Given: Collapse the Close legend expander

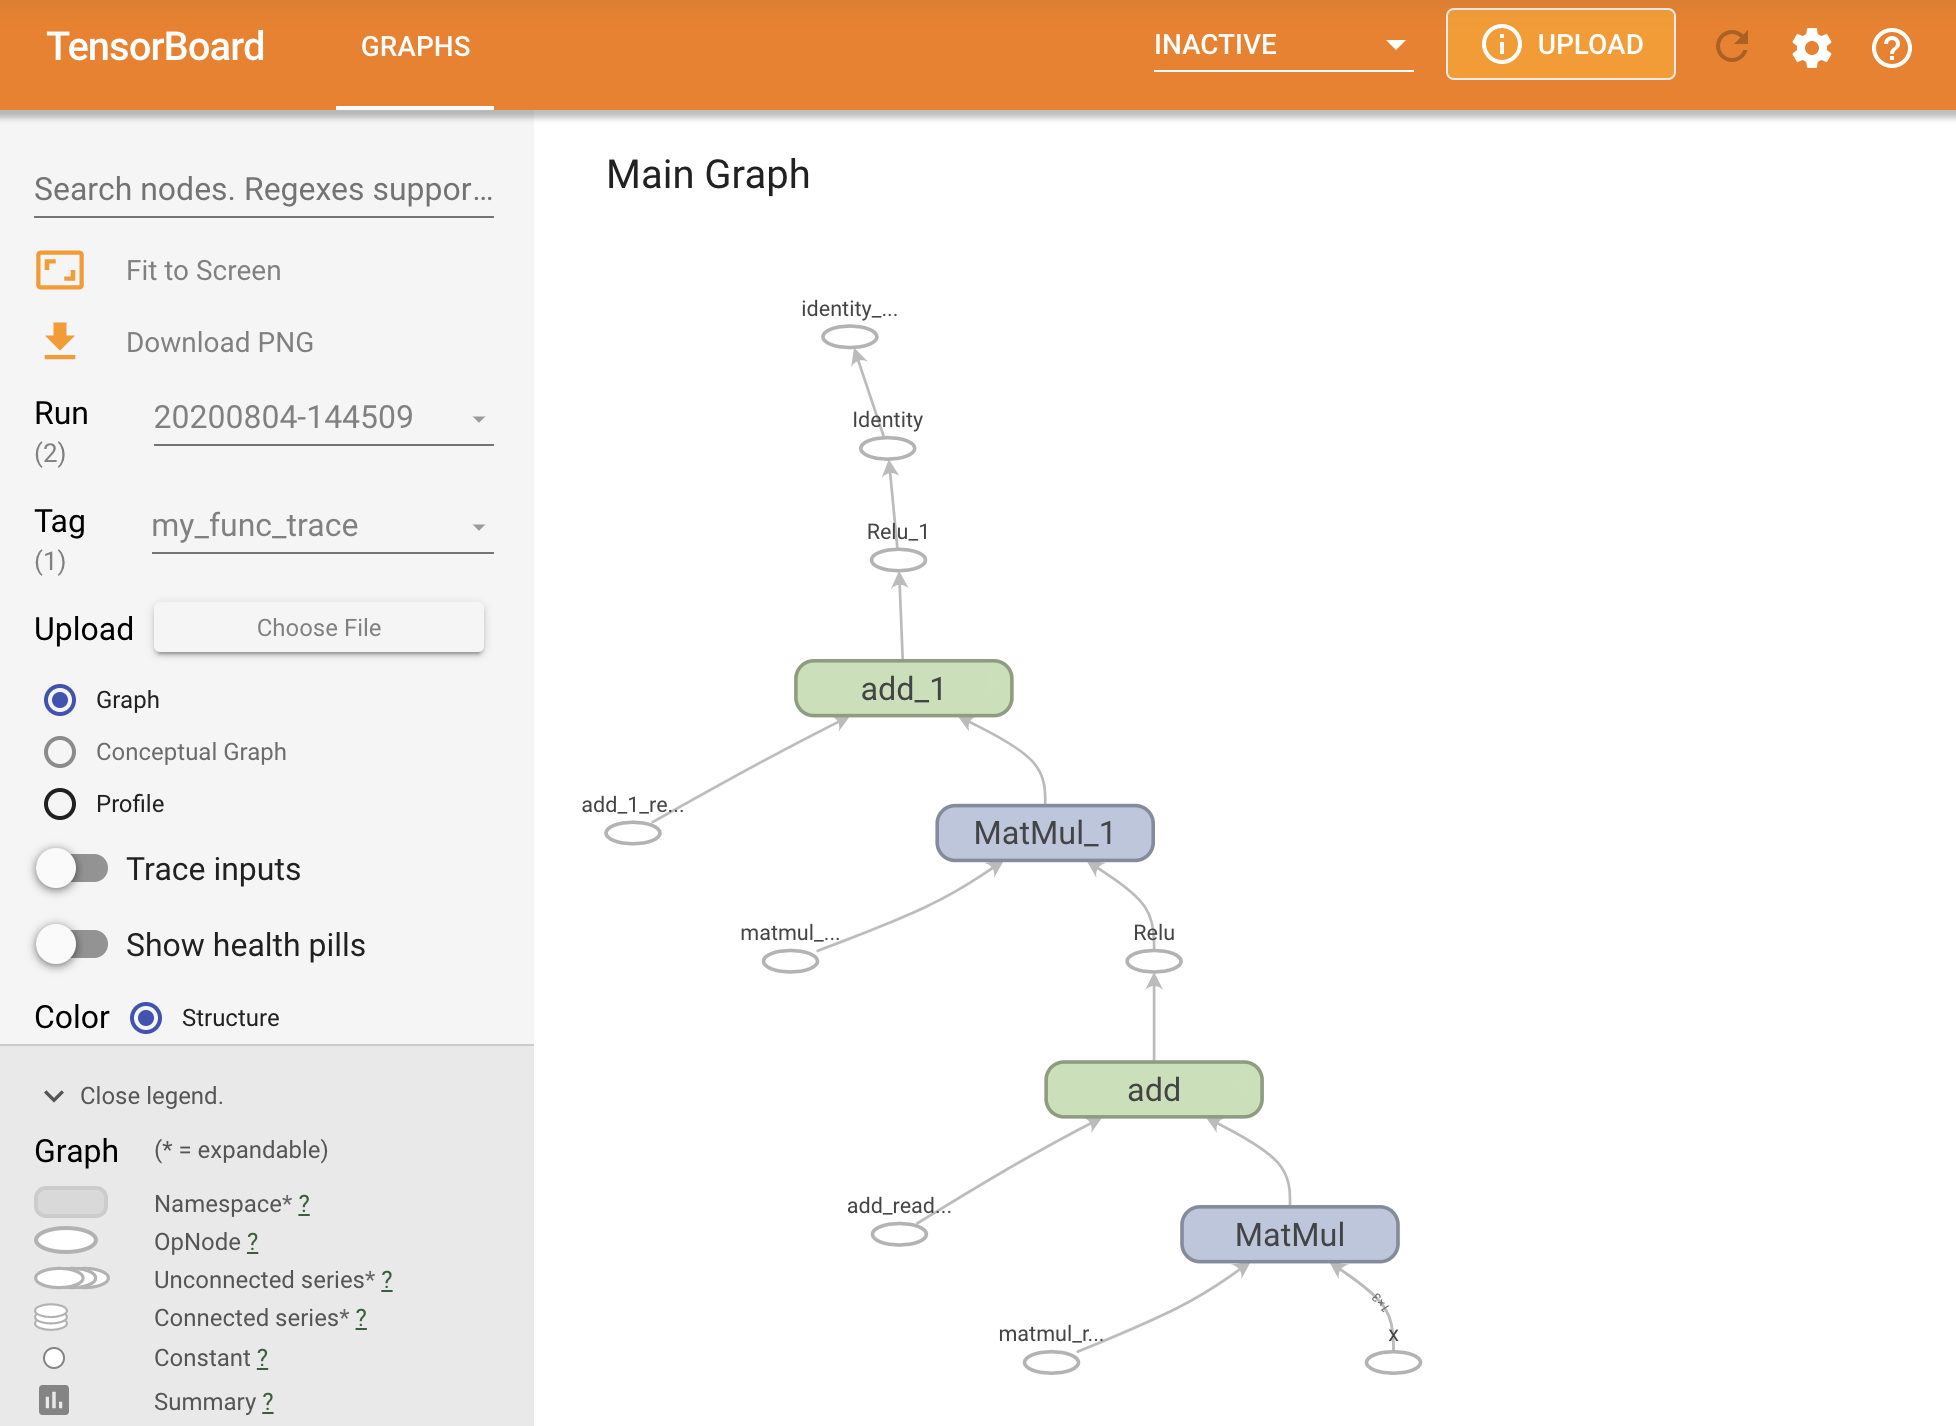Looking at the screenshot, I should click(x=55, y=1095).
